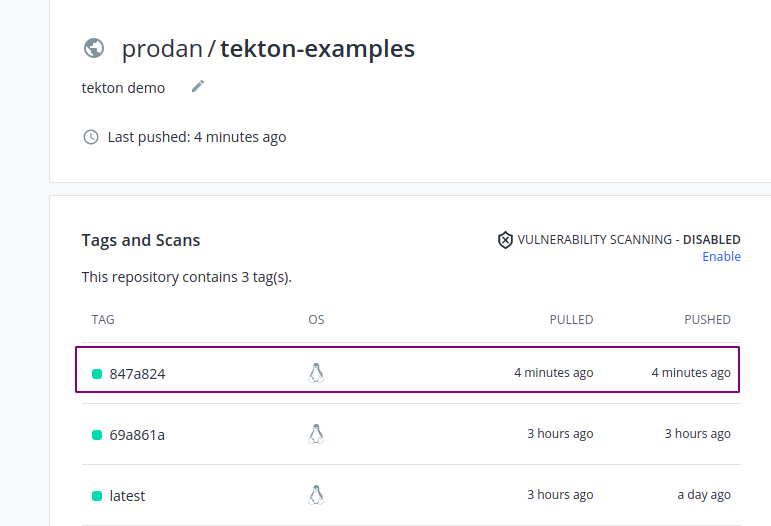Open the tekton-examples repository title
Image resolution: width=771 pixels, height=526 pixels.
(317, 48)
